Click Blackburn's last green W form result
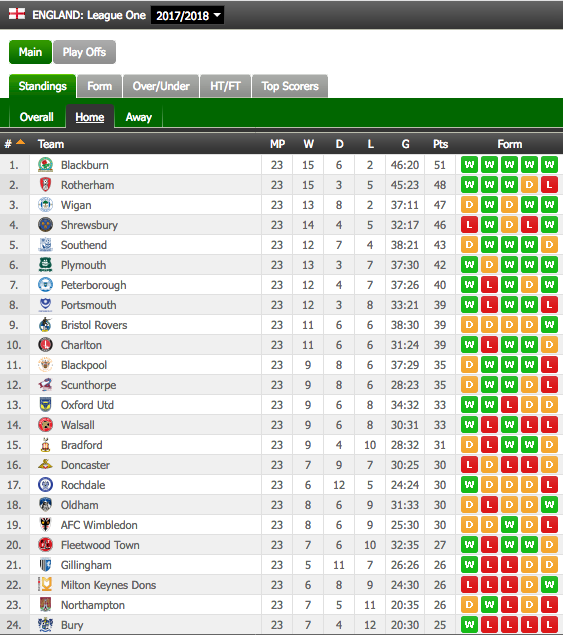 [x=549, y=165]
